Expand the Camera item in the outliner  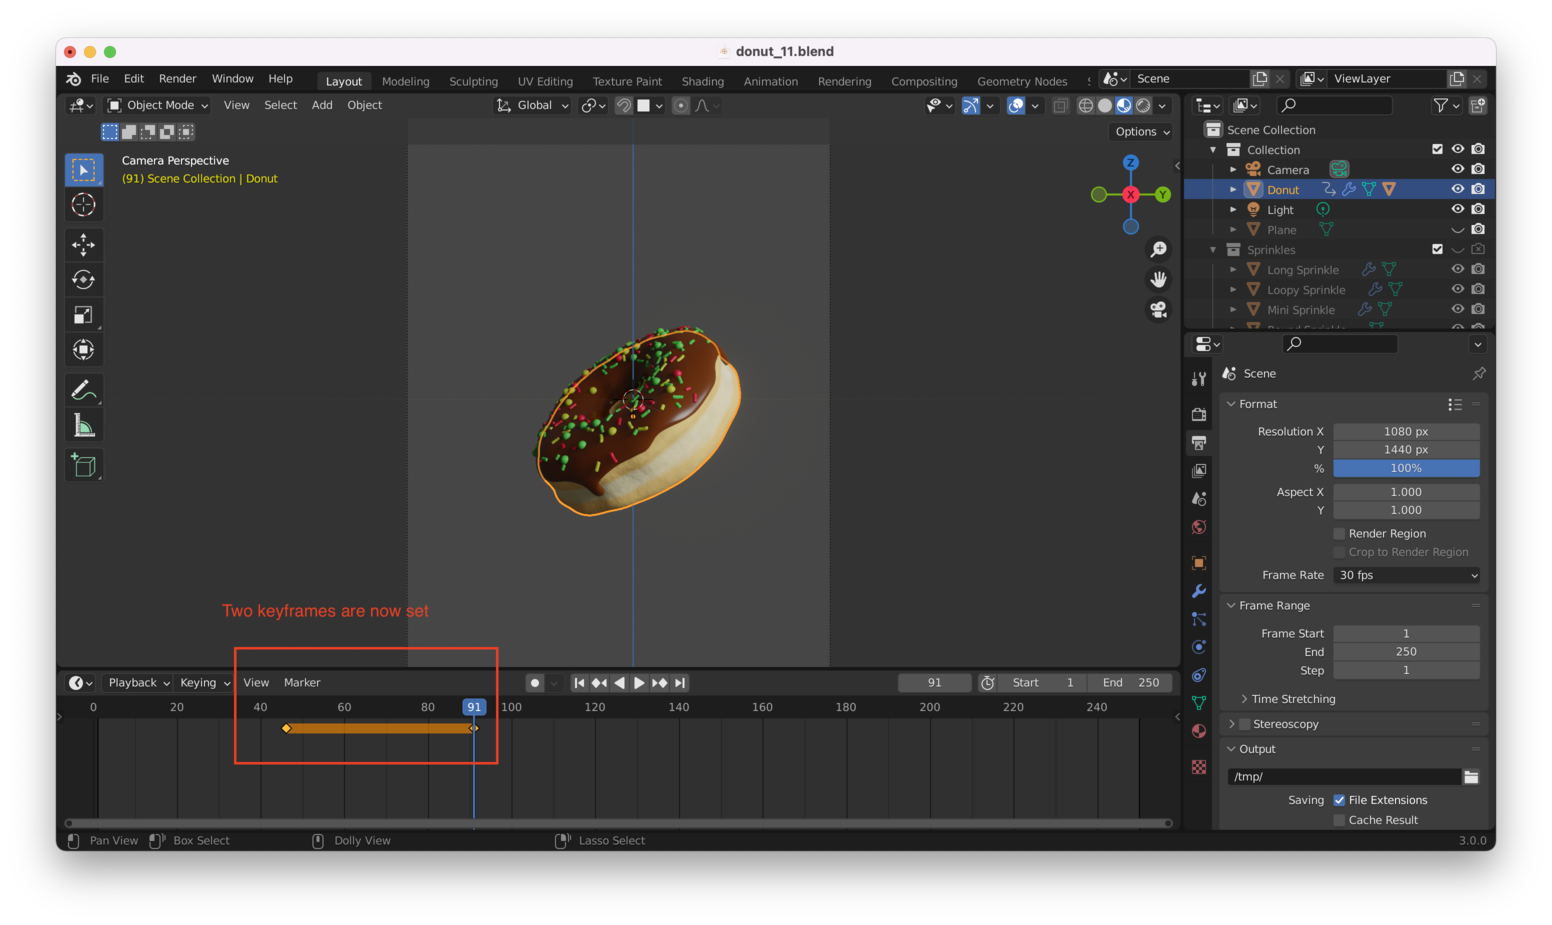coord(1233,169)
